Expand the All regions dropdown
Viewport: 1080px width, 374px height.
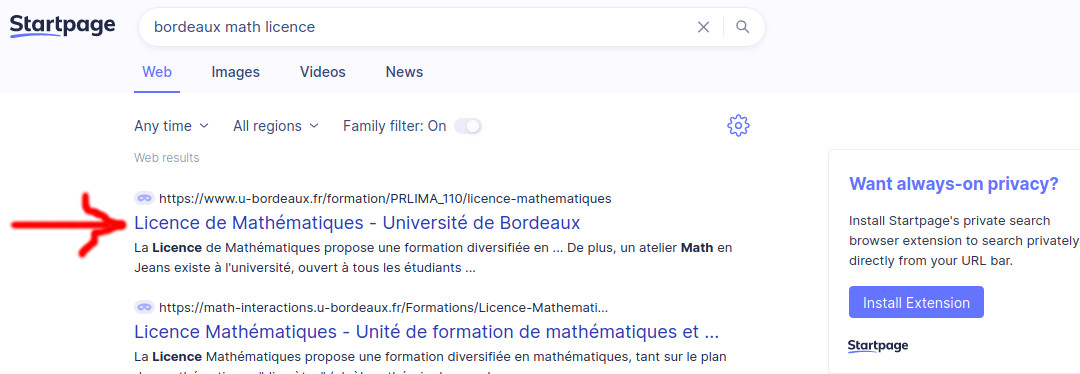pos(276,126)
